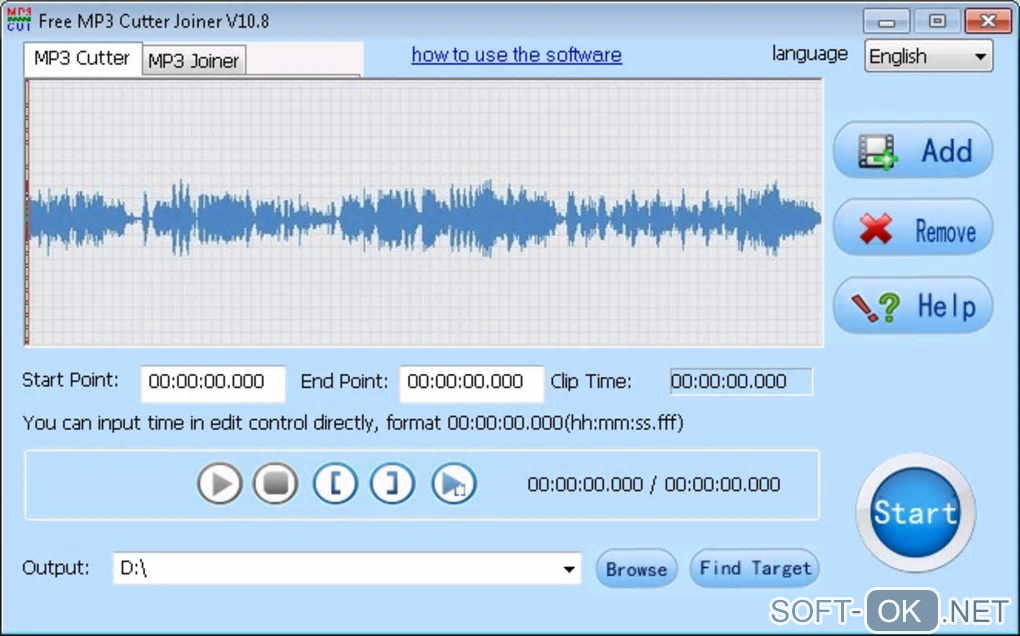This screenshot has width=1020, height=636.
Task: Click the playback time counter text
Action: [x=654, y=484]
